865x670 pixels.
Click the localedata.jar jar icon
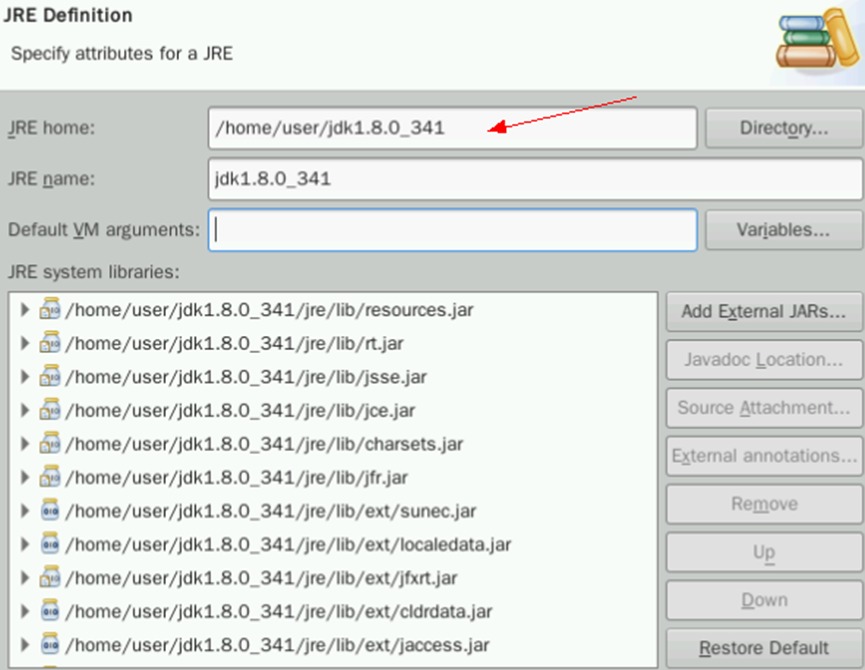(50, 544)
